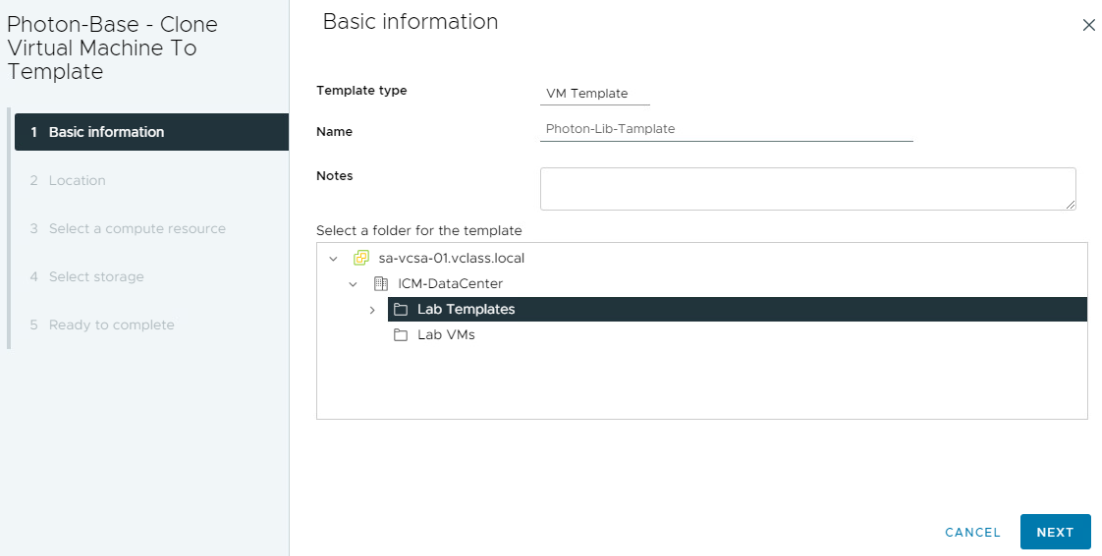Click the NEXT button
The height and width of the screenshot is (556, 1102).
(1055, 532)
